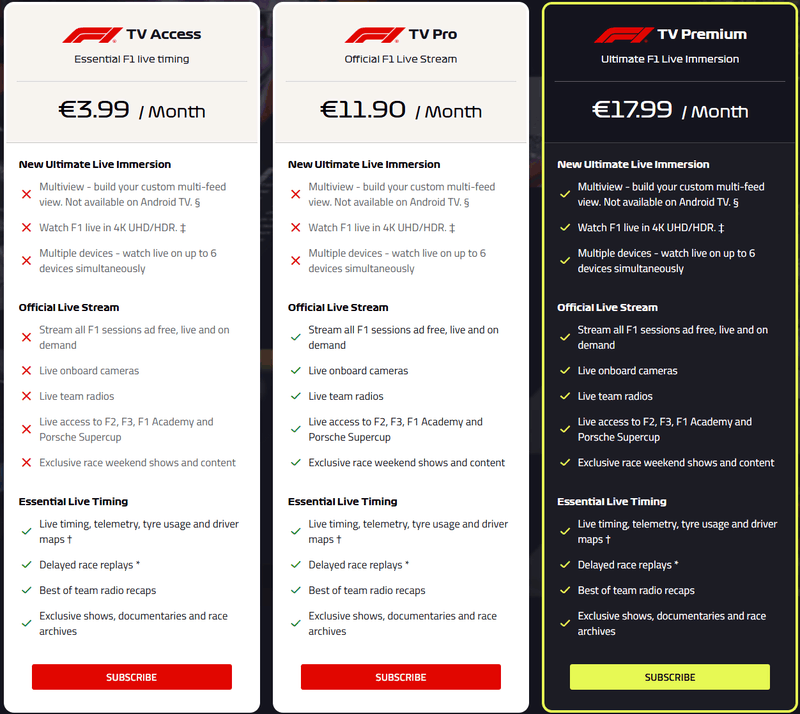Image resolution: width=800 pixels, height=714 pixels.
Task: Click the F1 logo on TV Premium card
Action: pyautogui.click(x=623, y=35)
